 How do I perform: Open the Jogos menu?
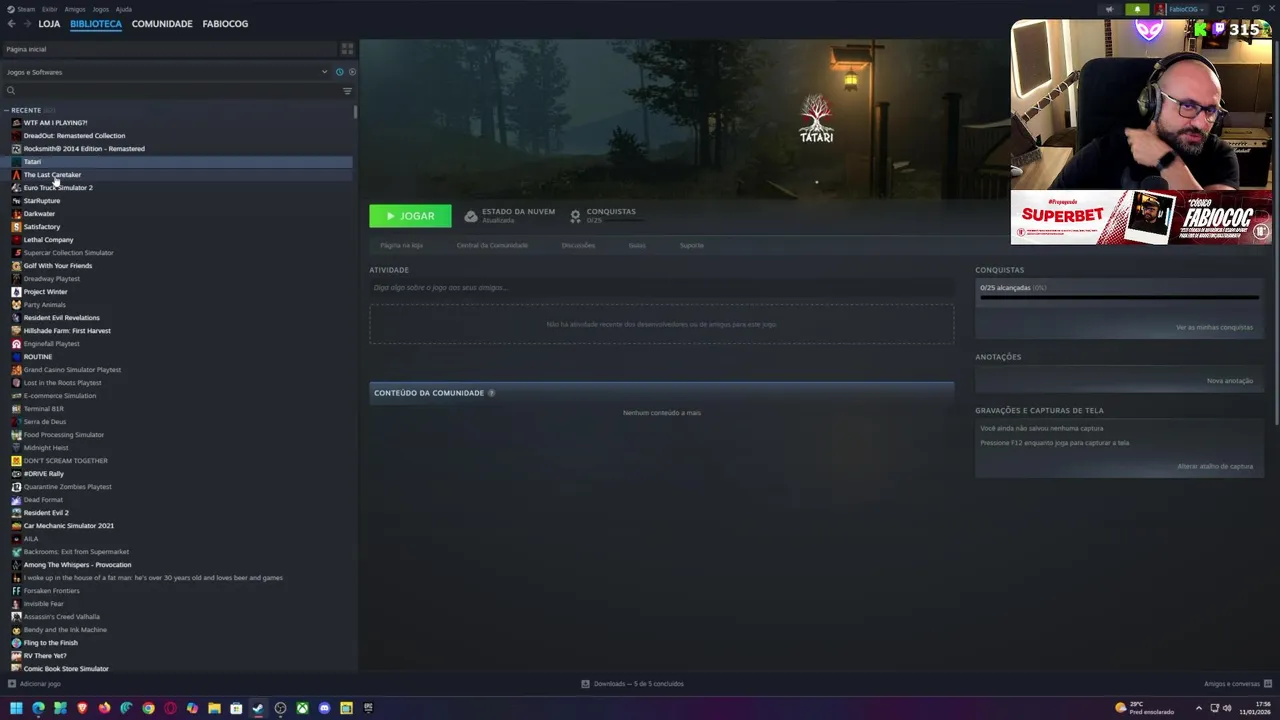click(x=100, y=9)
